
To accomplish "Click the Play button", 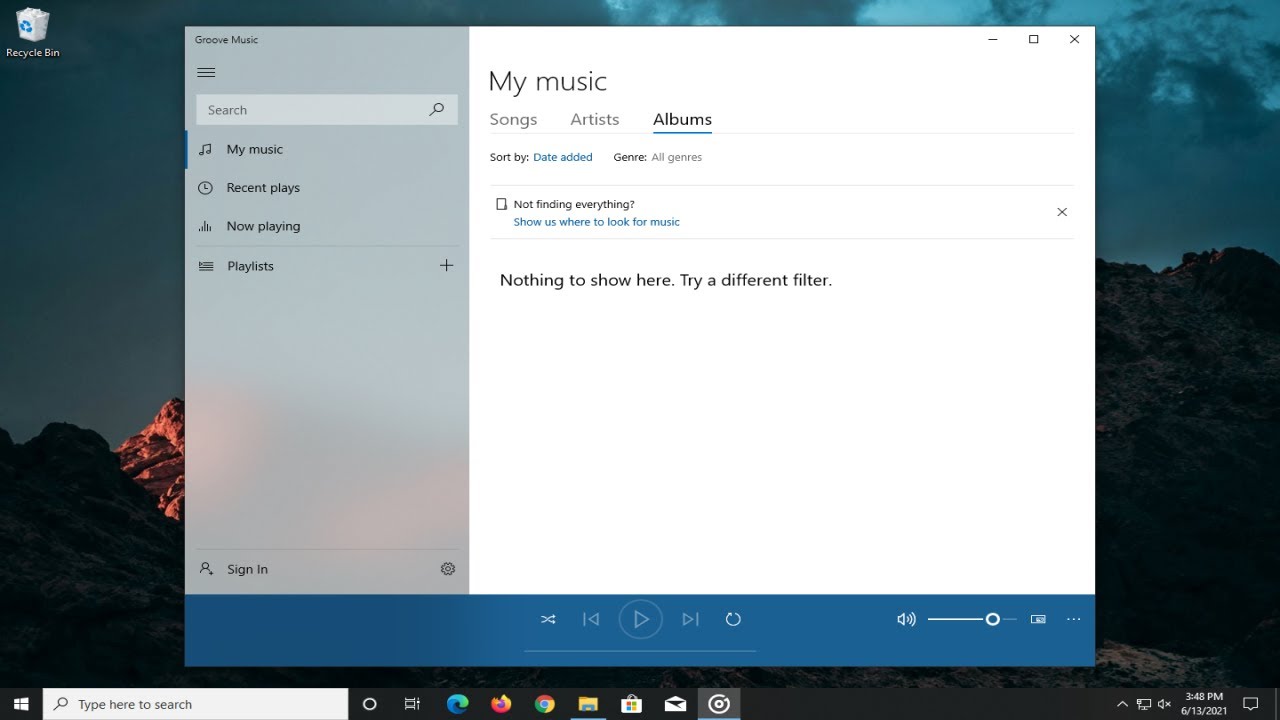I will coord(641,619).
